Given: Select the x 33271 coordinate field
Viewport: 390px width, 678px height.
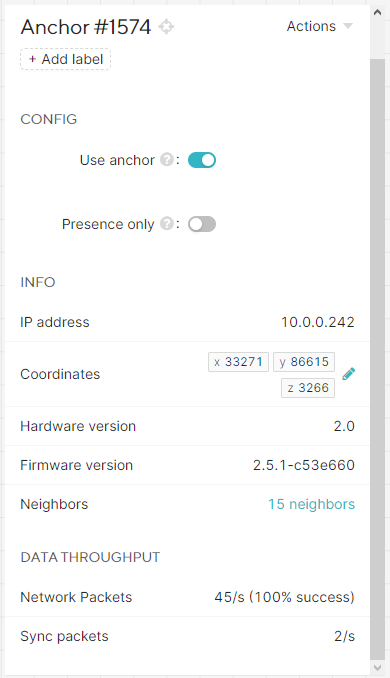Looking at the screenshot, I should pyautogui.click(x=238, y=362).
